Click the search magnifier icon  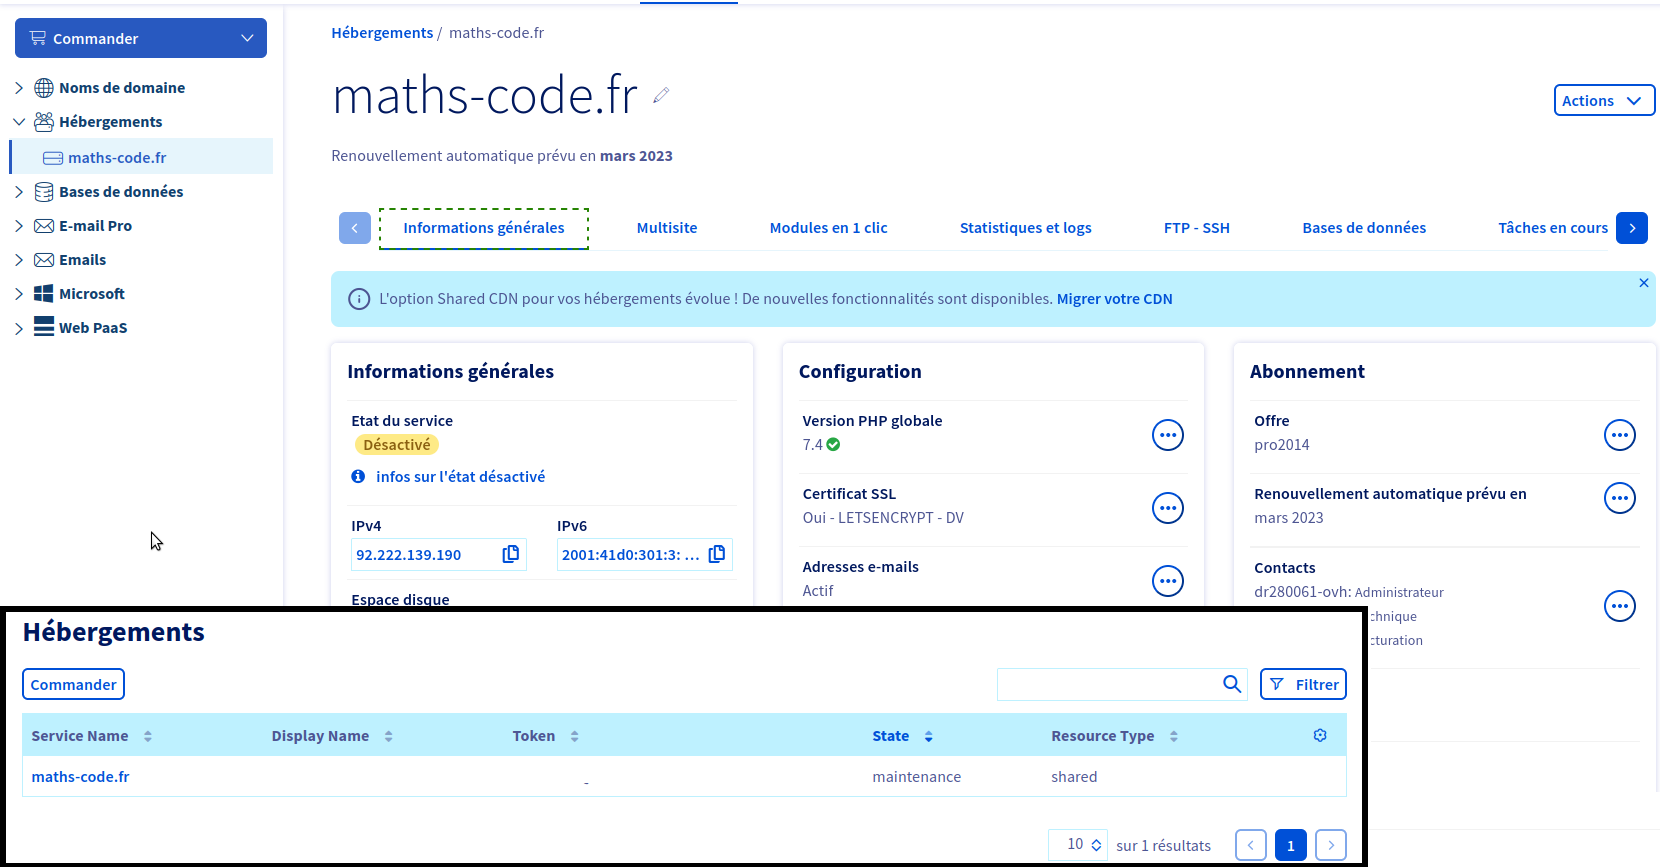coord(1232,684)
